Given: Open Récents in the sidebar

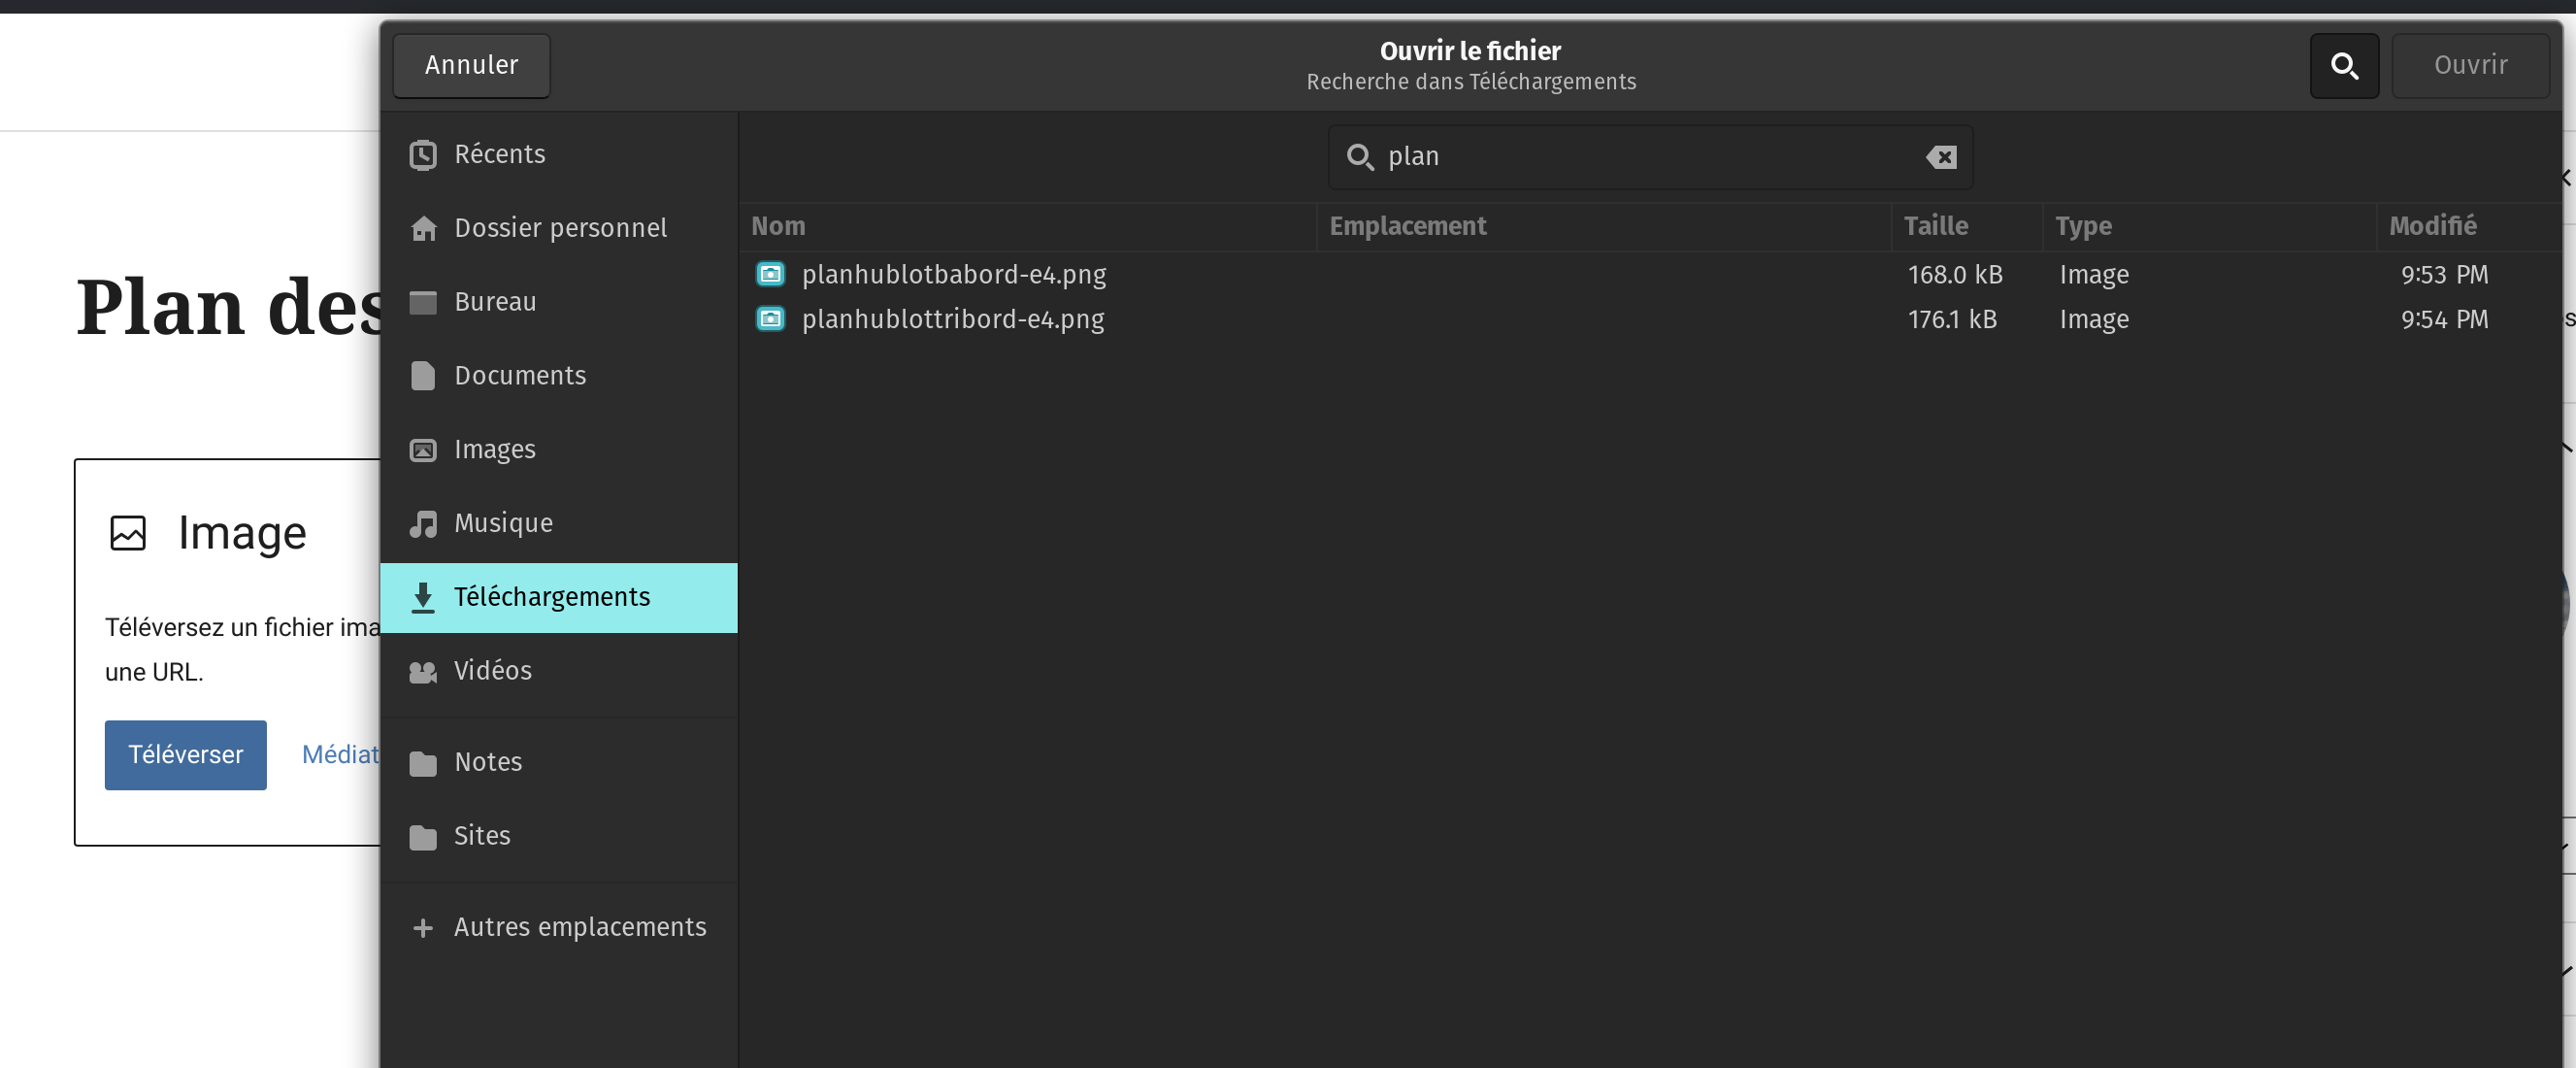Looking at the screenshot, I should click(559, 155).
